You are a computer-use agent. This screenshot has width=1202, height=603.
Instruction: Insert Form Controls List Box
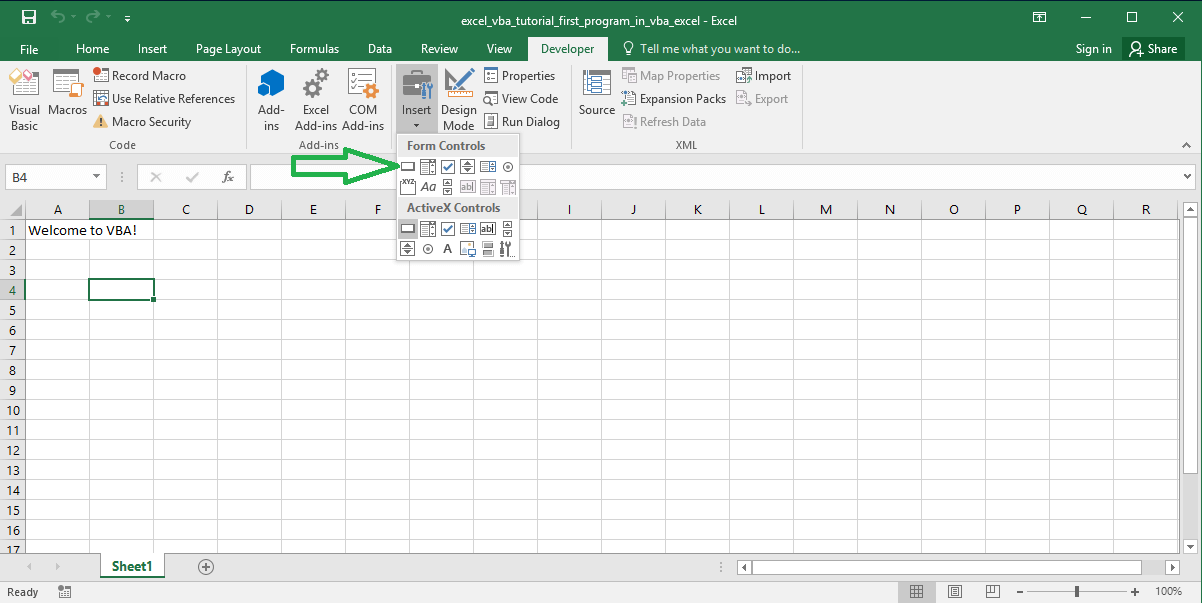tap(488, 167)
